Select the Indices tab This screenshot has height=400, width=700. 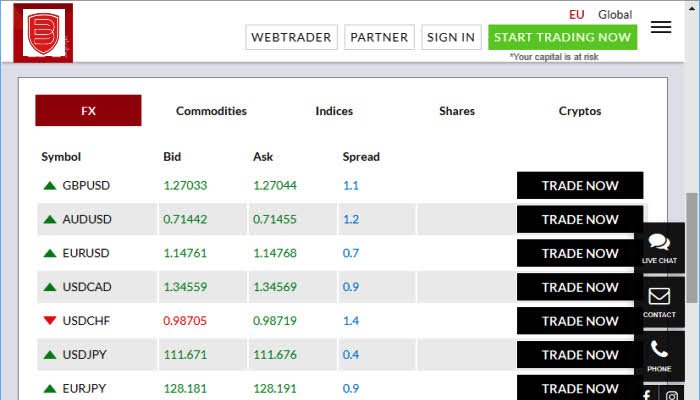click(334, 111)
